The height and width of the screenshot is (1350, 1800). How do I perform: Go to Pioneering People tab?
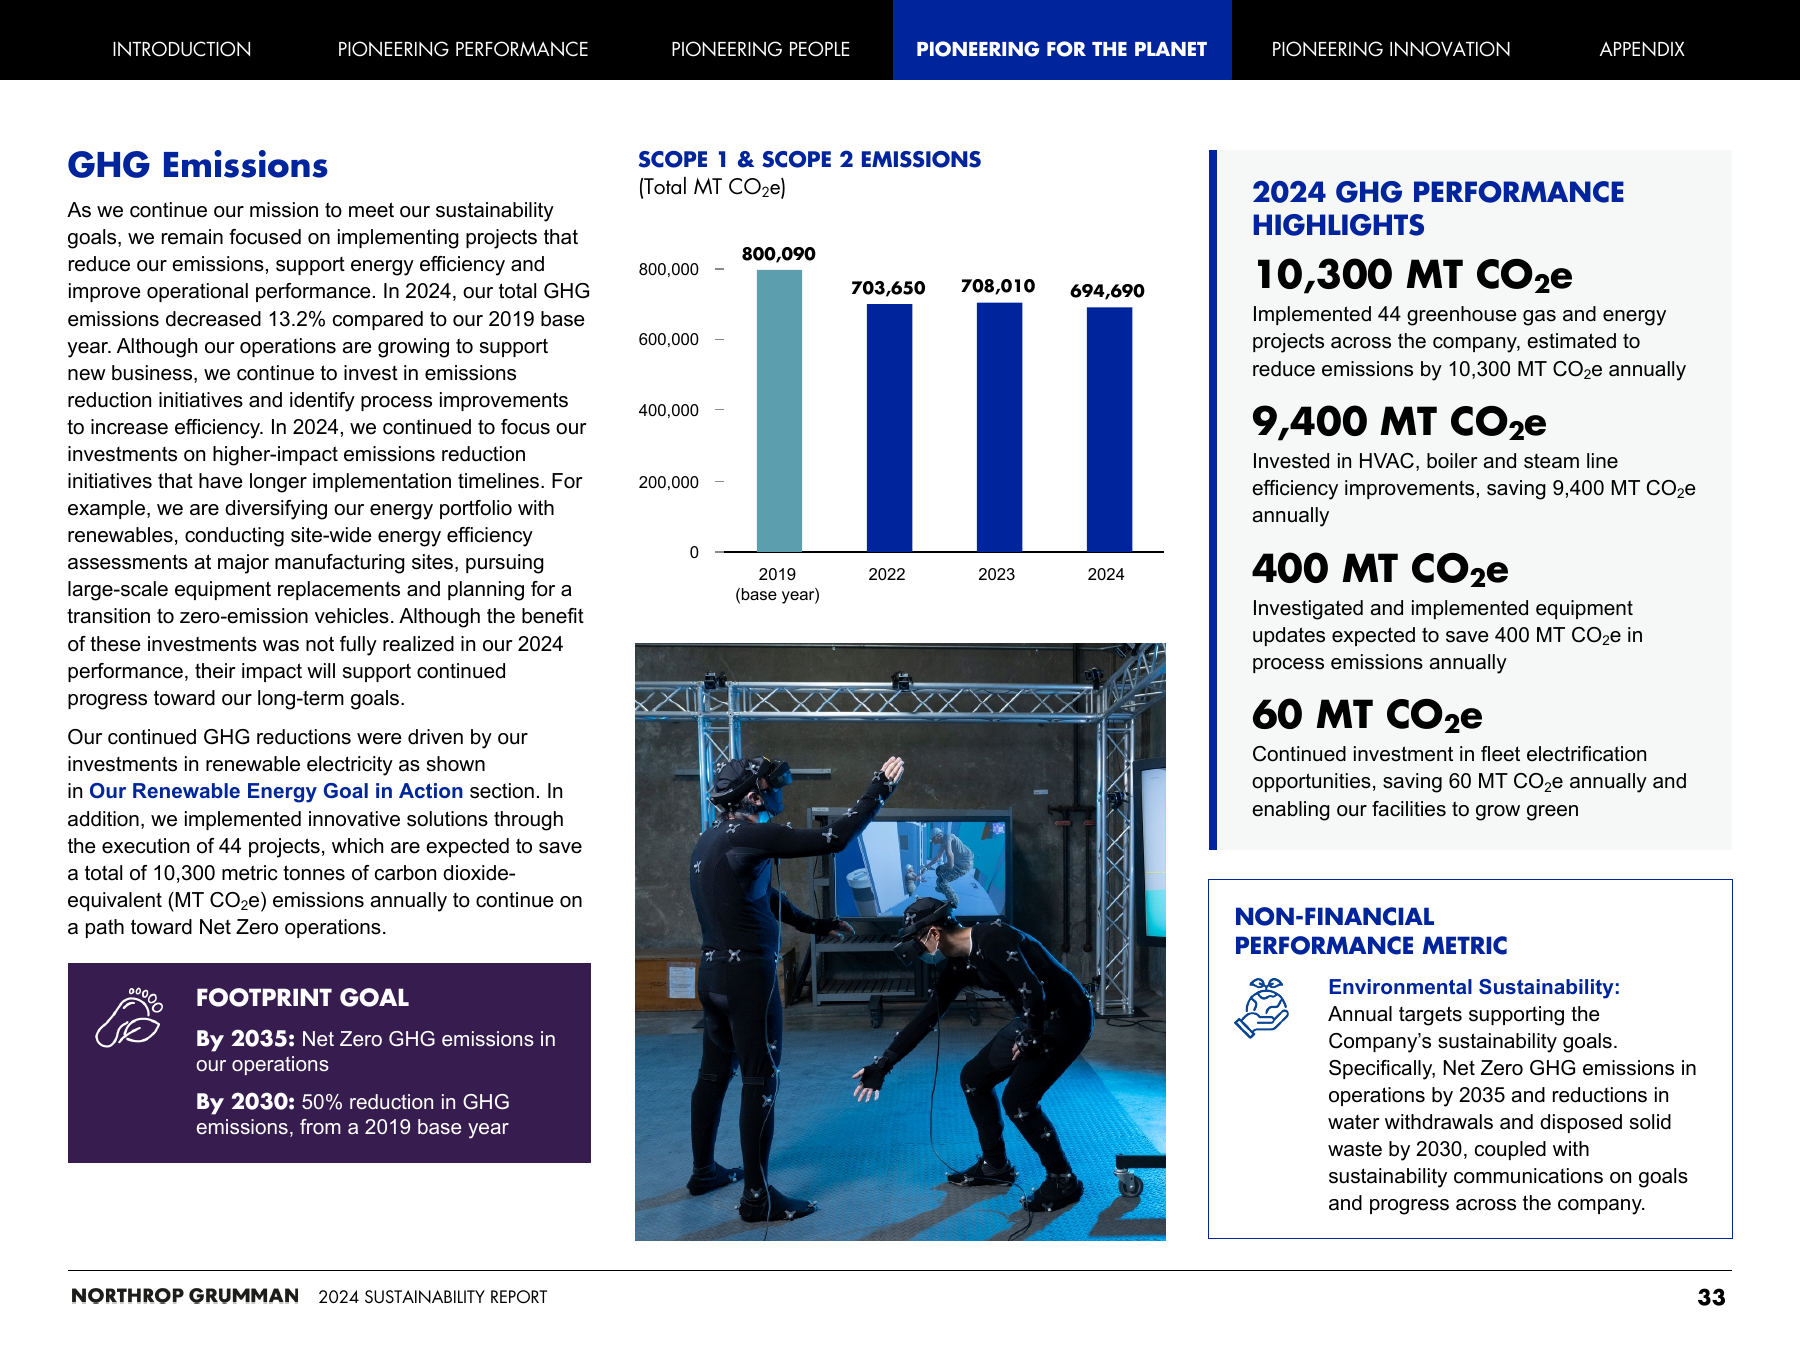click(x=760, y=49)
